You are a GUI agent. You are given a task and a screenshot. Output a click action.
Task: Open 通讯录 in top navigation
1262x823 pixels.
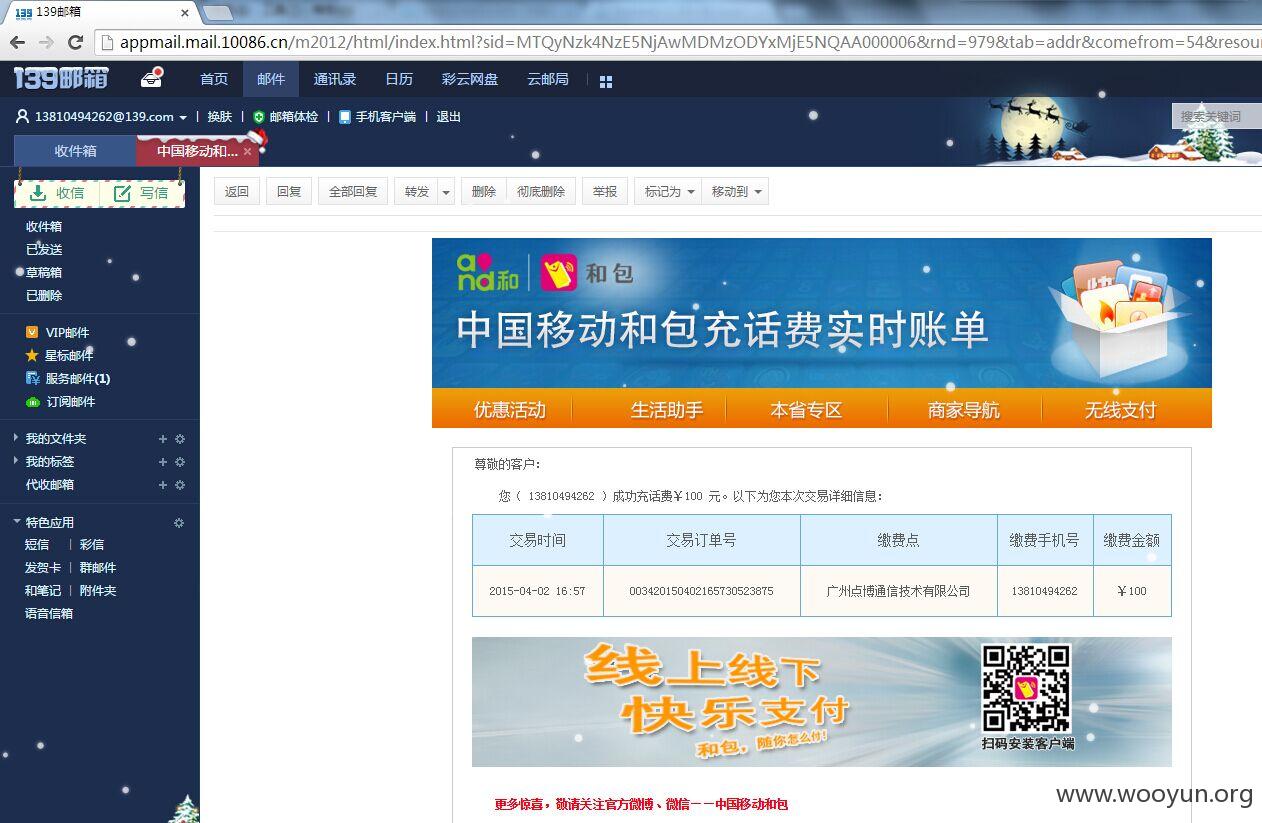click(335, 79)
